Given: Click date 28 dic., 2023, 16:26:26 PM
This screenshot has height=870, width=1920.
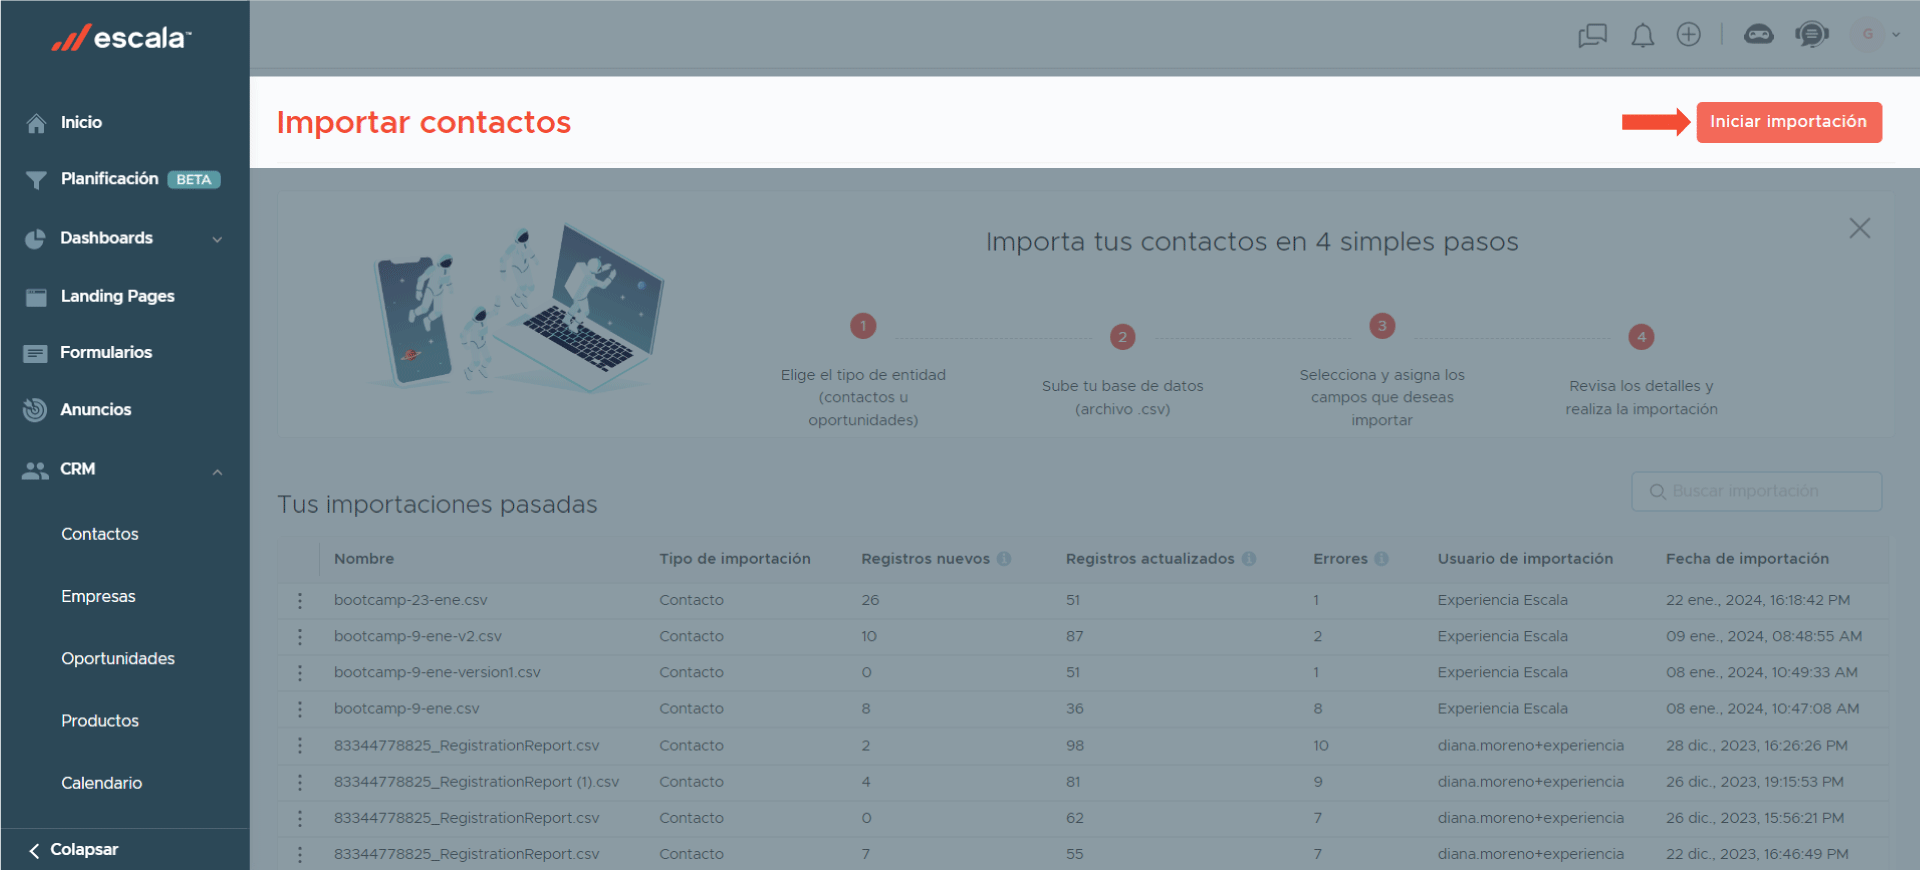Looking at the screenshot, I should 1757,745.
